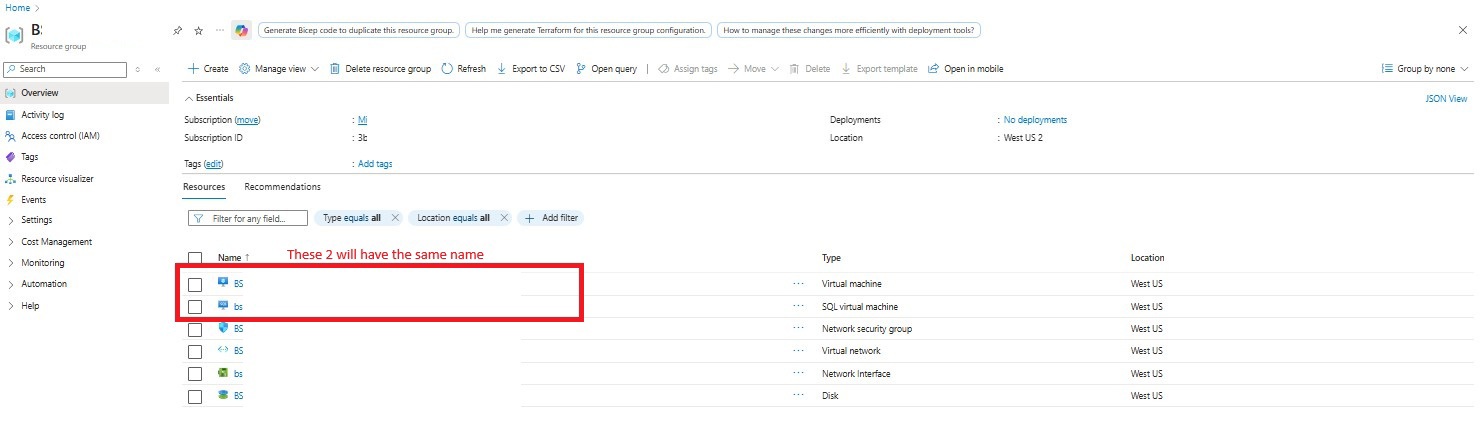Click the Network Interface row icon
This screenshot has height=438, width=1481.
tap(223, 373)
